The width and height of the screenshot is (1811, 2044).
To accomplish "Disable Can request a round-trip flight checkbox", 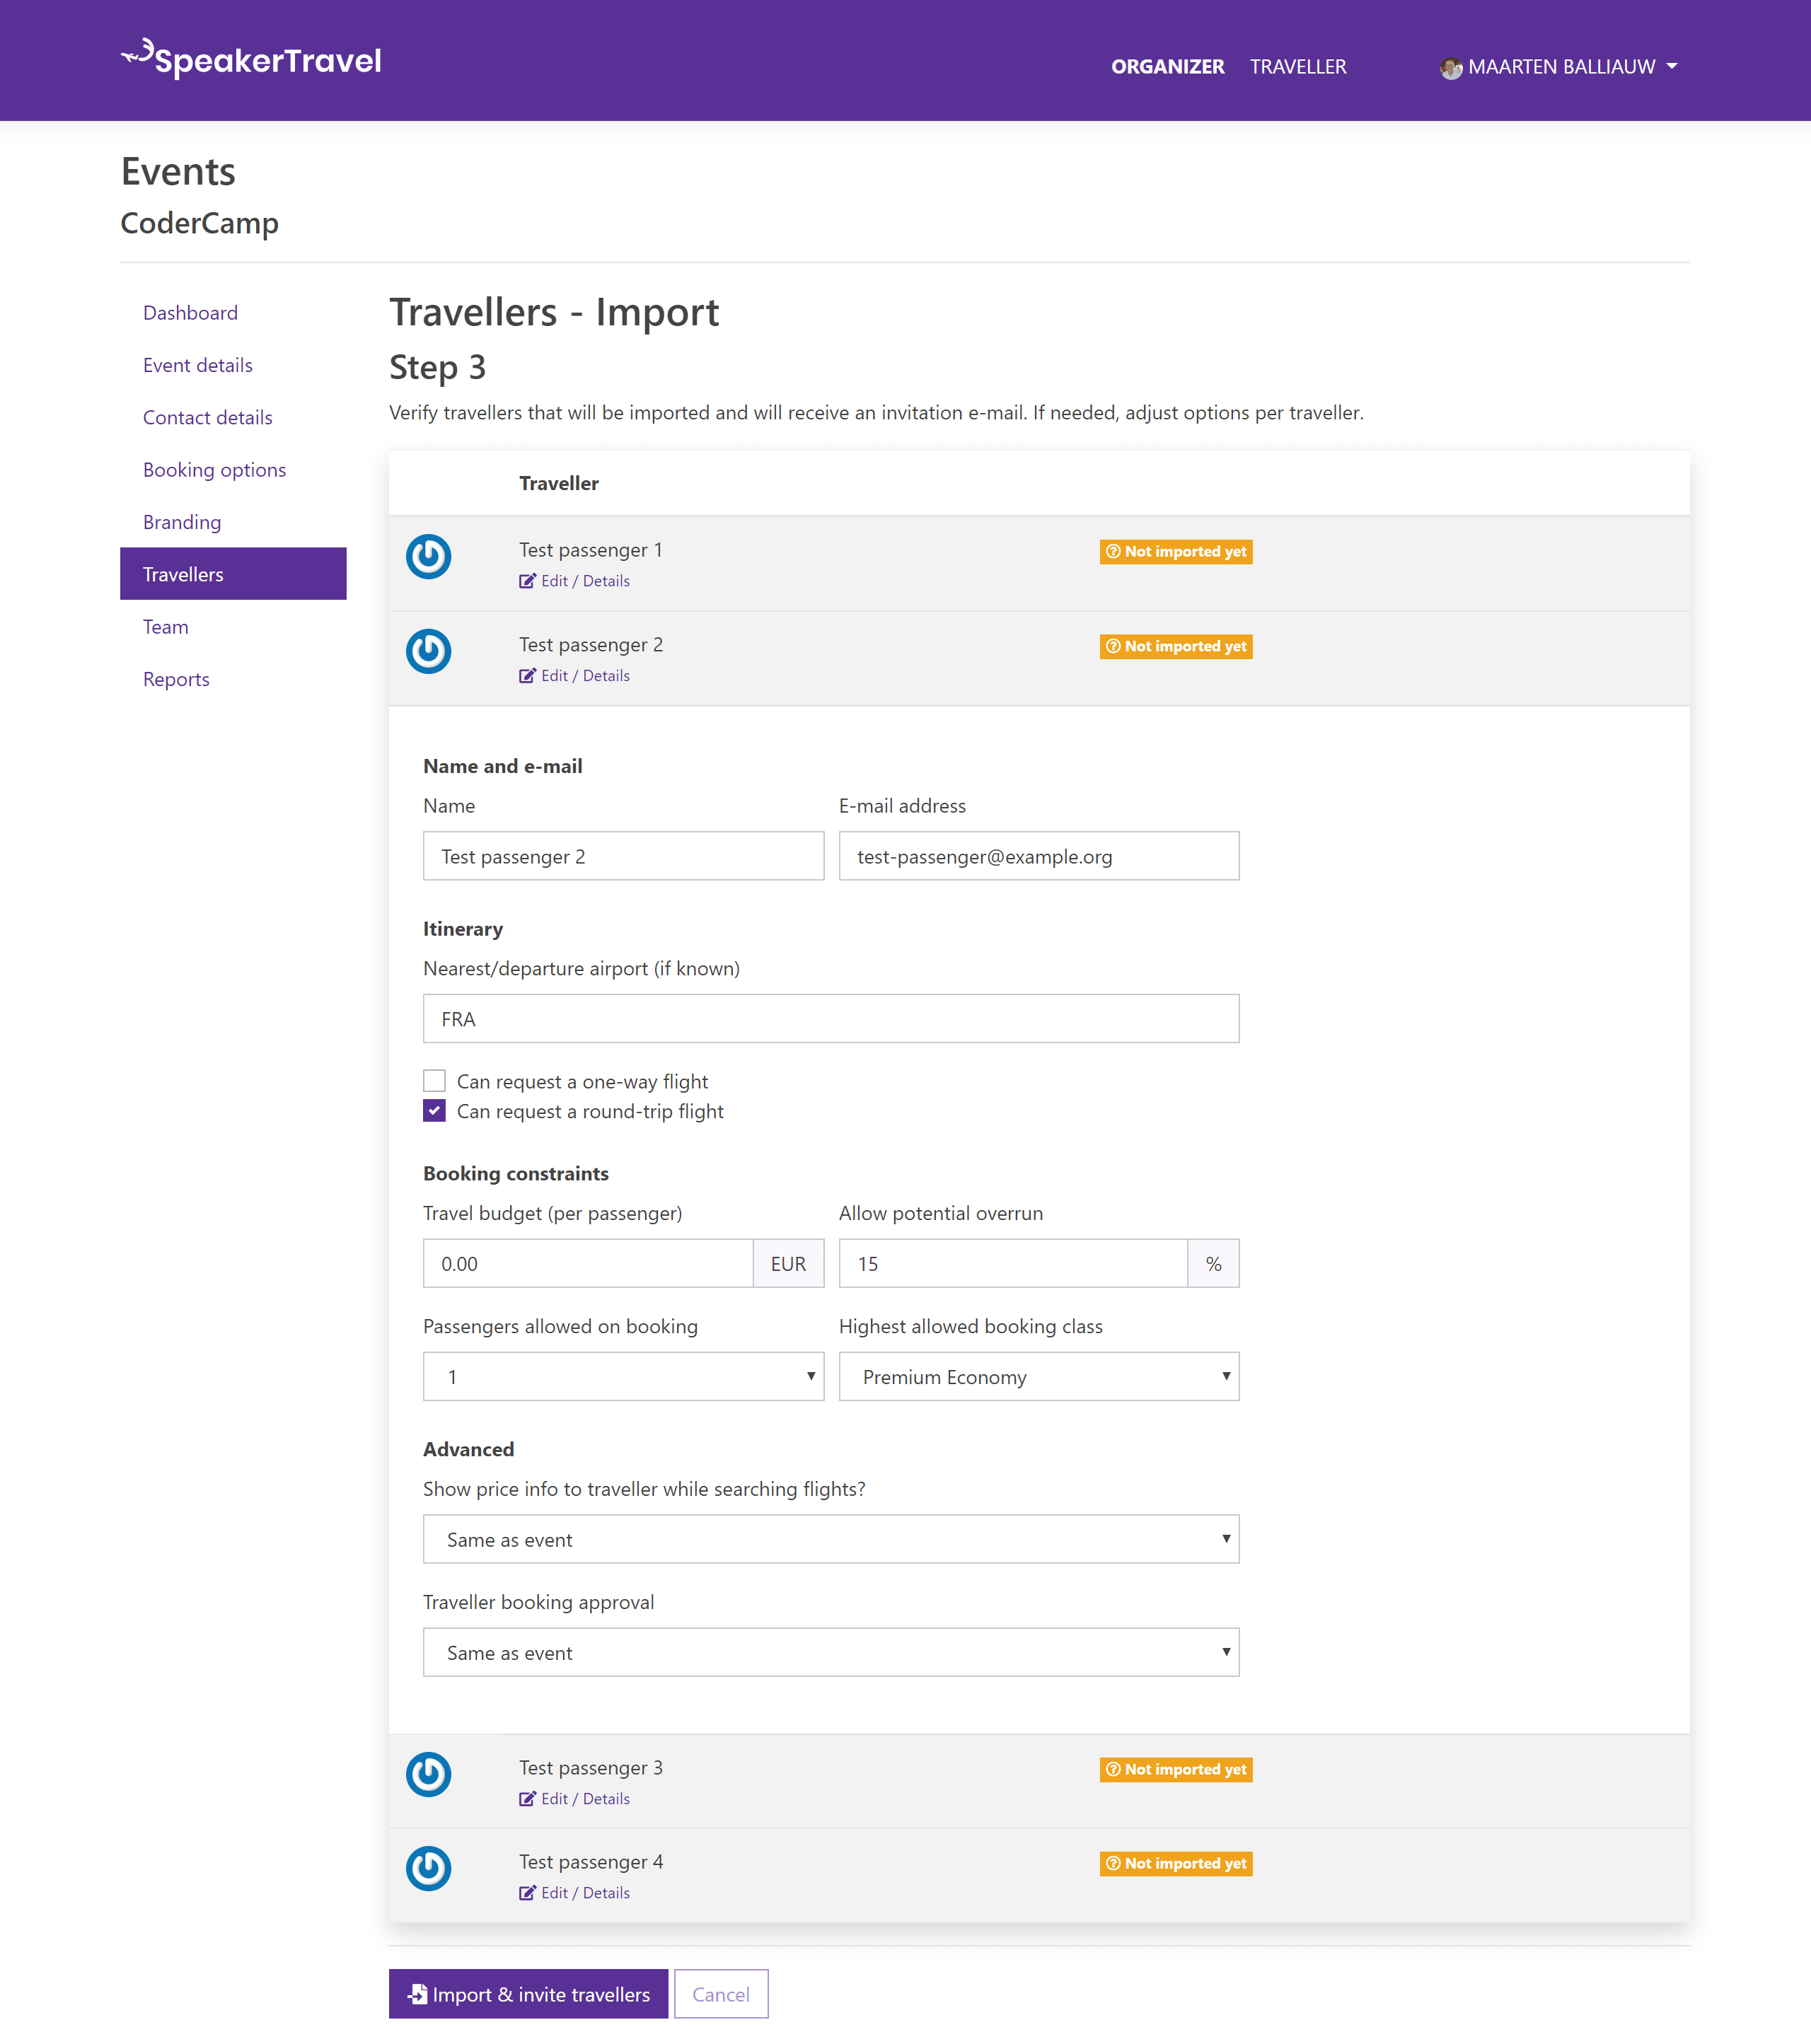I will tap(434, 1111).
